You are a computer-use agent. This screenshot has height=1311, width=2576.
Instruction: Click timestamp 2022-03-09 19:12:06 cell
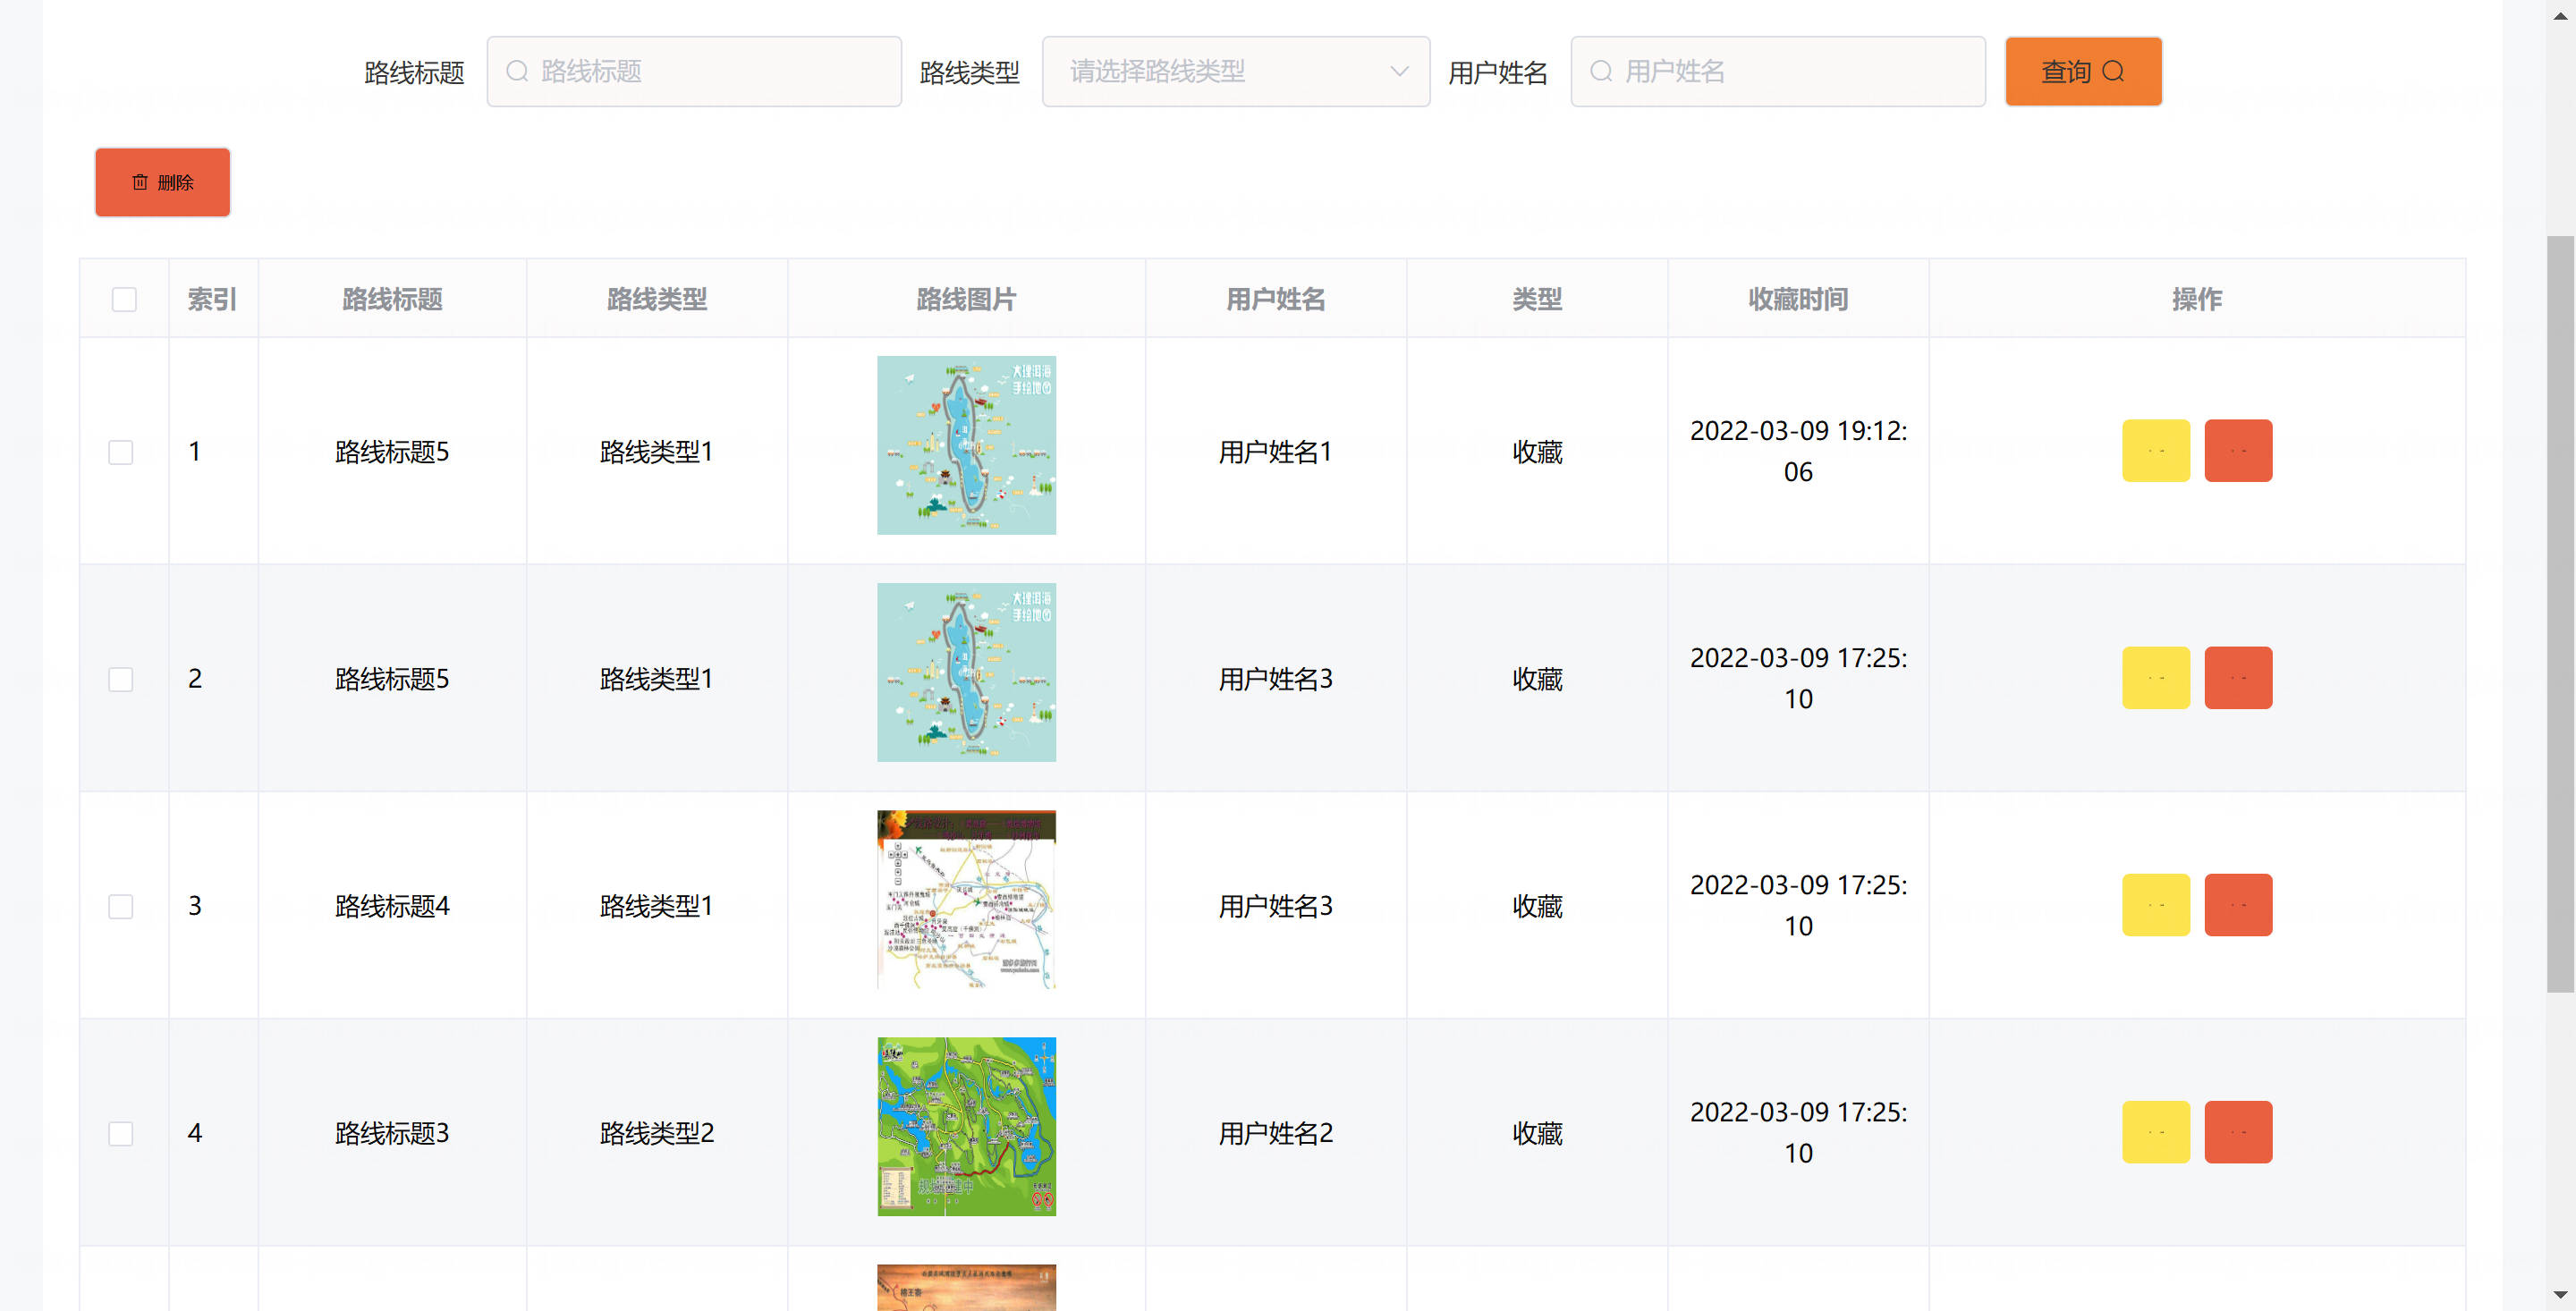pos(1798,451)
